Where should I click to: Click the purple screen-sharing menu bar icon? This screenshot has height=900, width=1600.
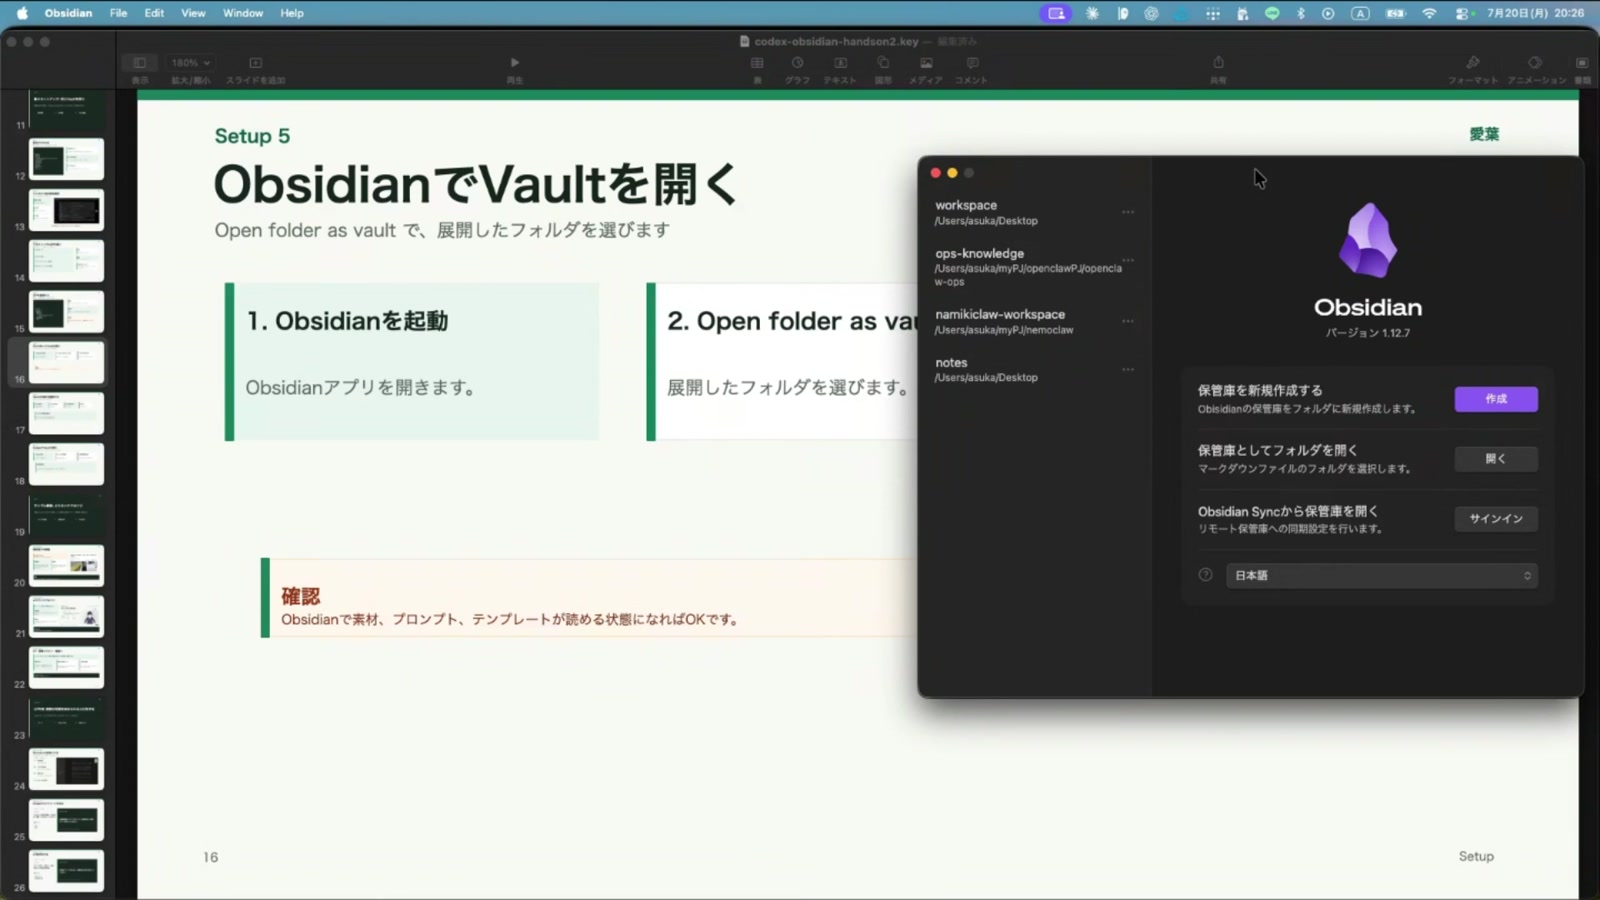[x=1056, y=13]
